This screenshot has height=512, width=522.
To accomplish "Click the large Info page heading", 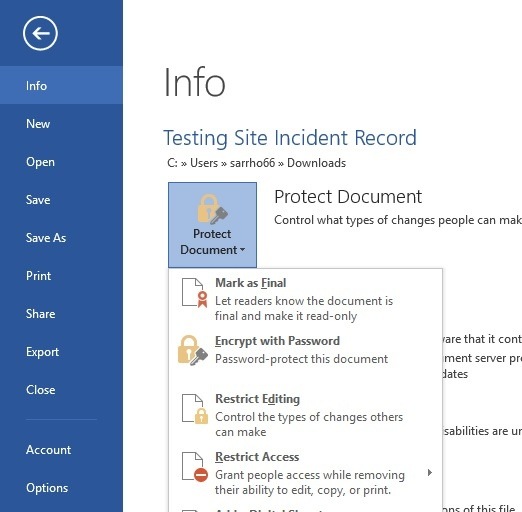I will click(x=195, y=82).
